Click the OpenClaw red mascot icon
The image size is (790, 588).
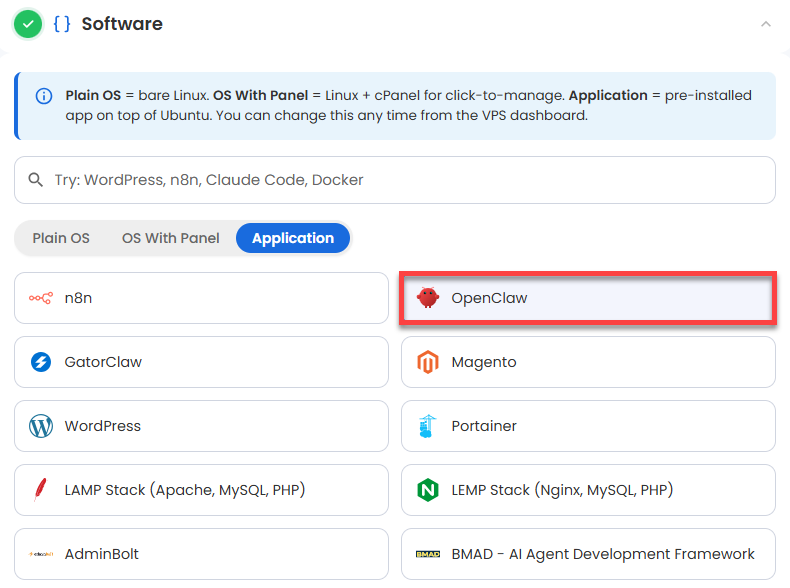click(x=428, y=298)
